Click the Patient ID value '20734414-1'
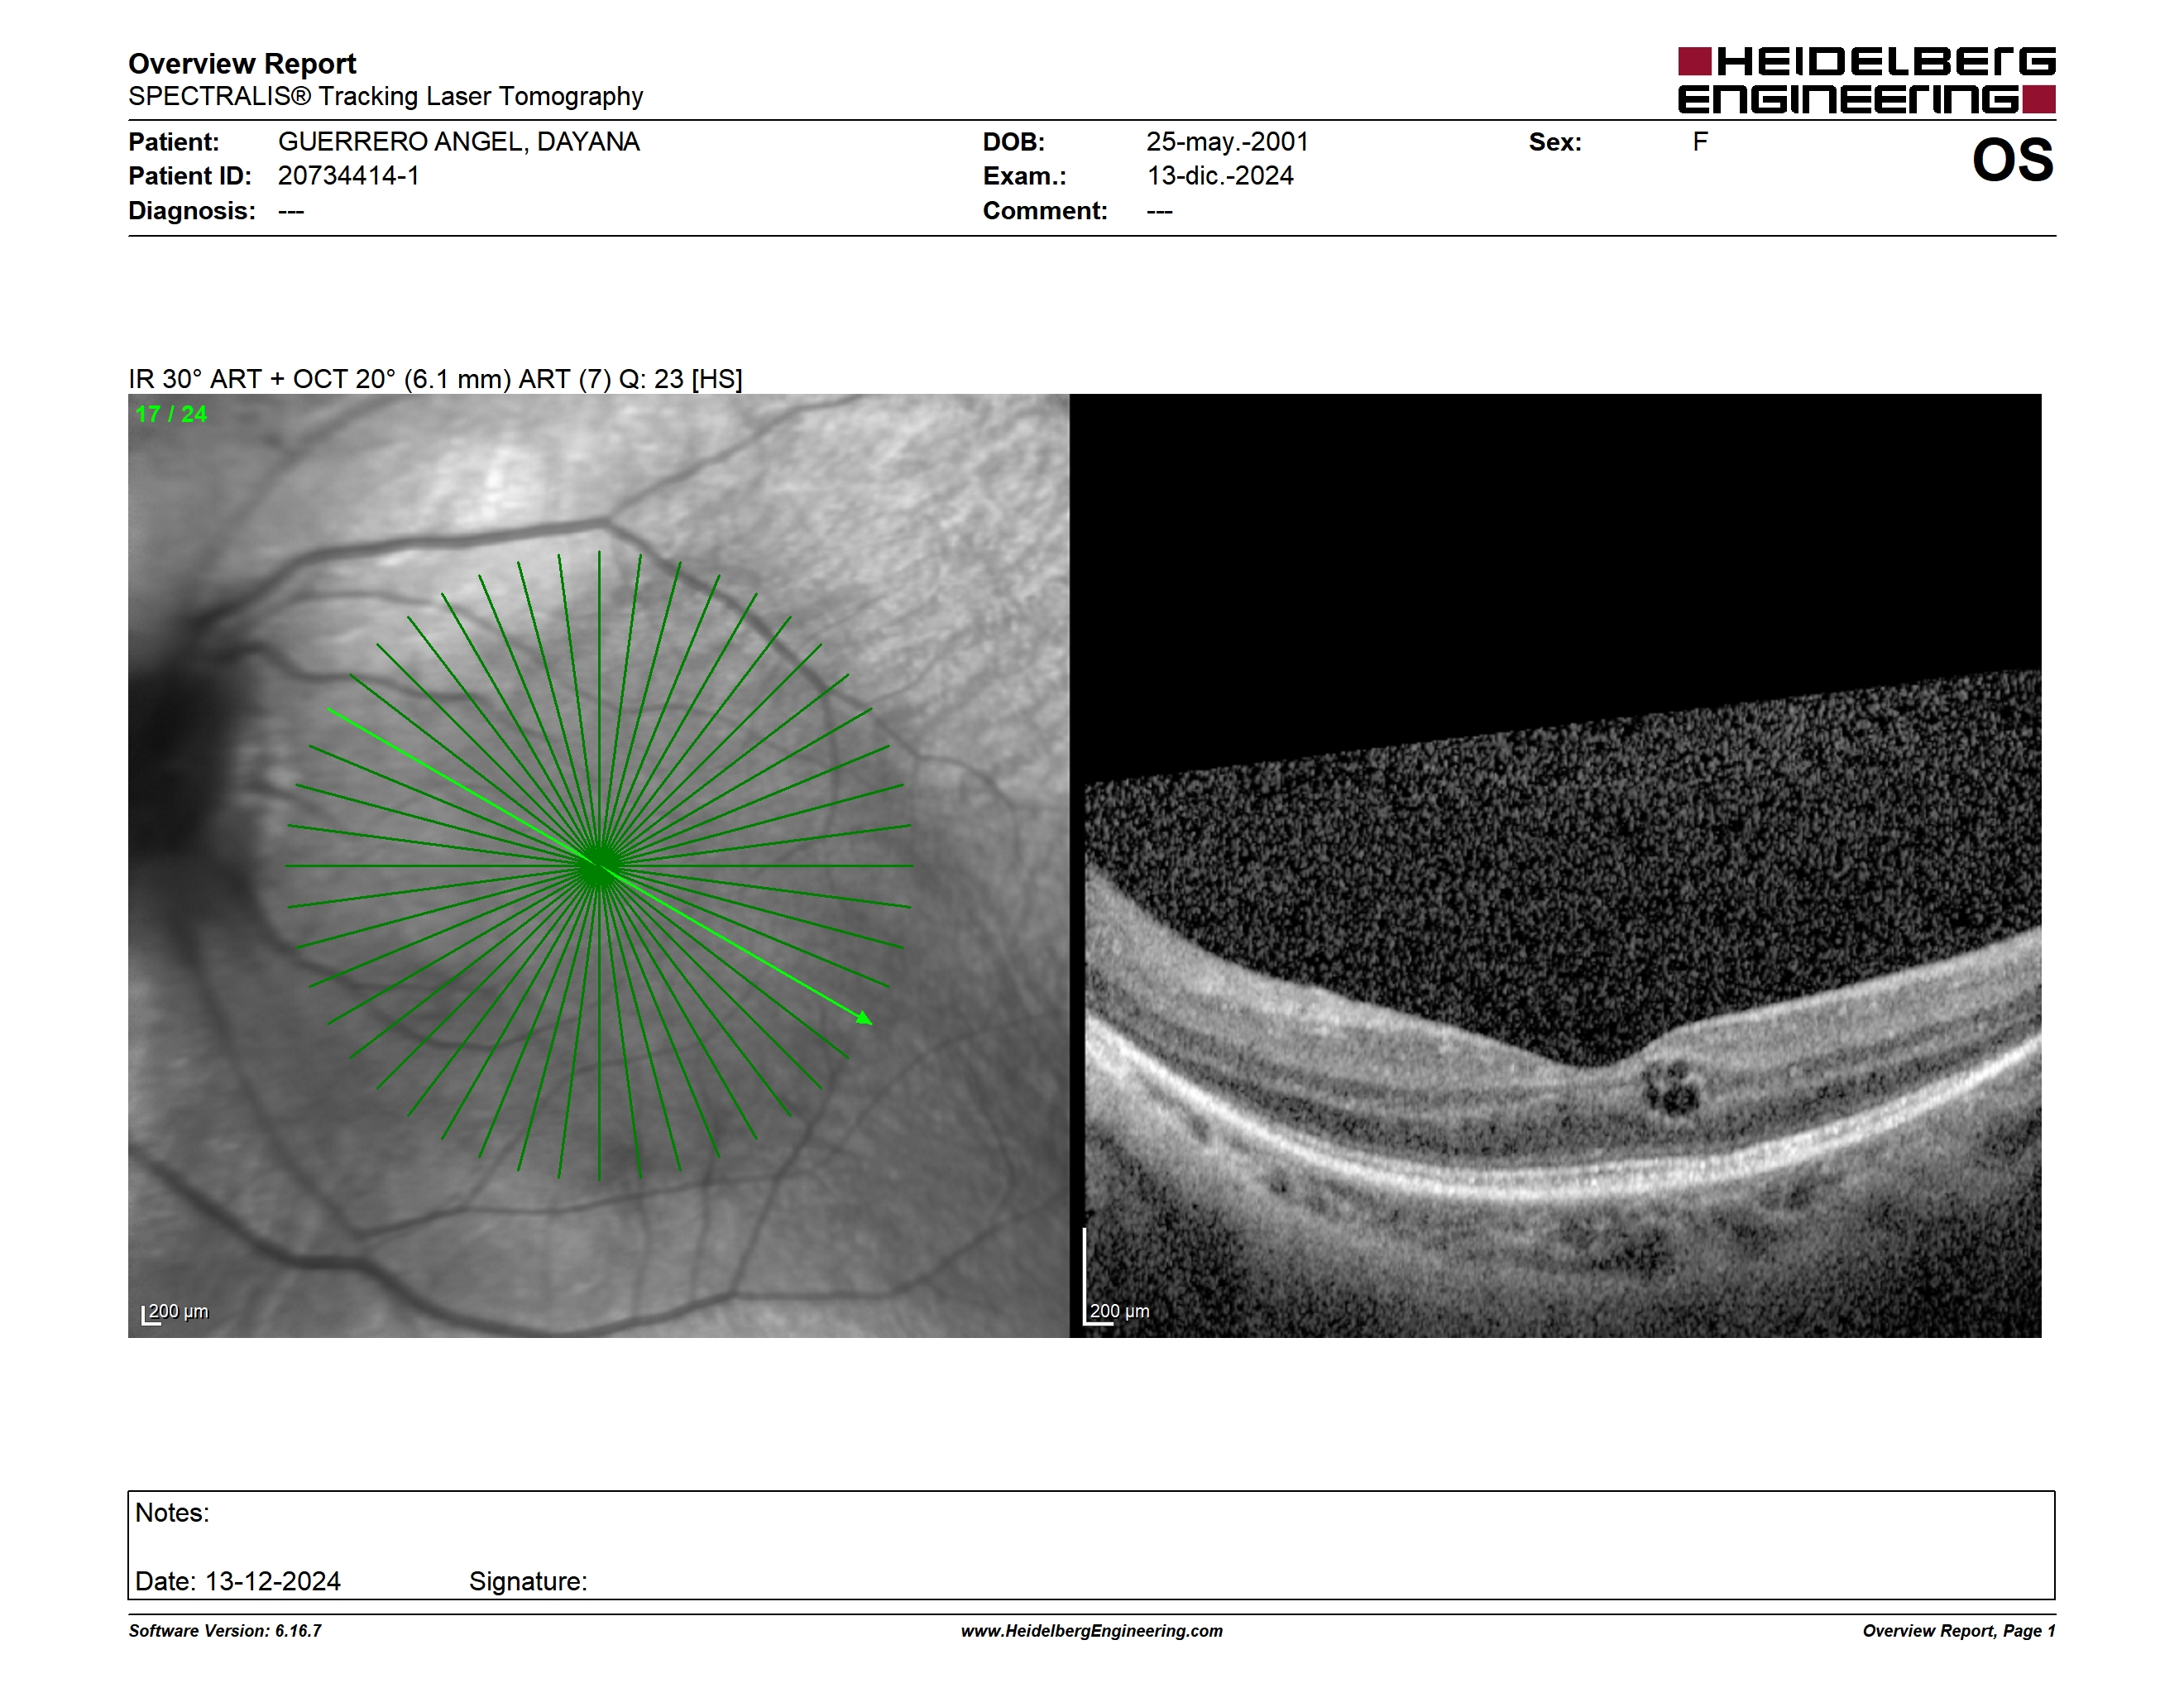The height and width of the screenshot is (1688, 2184). (x=349, y=176)
